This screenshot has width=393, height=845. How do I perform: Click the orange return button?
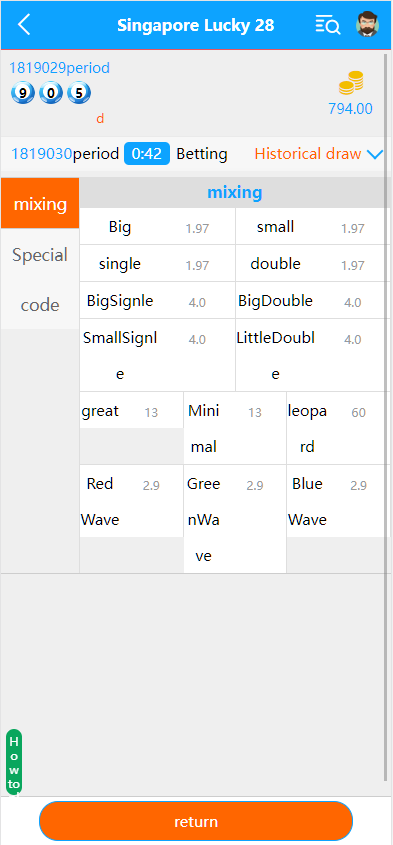196,821
